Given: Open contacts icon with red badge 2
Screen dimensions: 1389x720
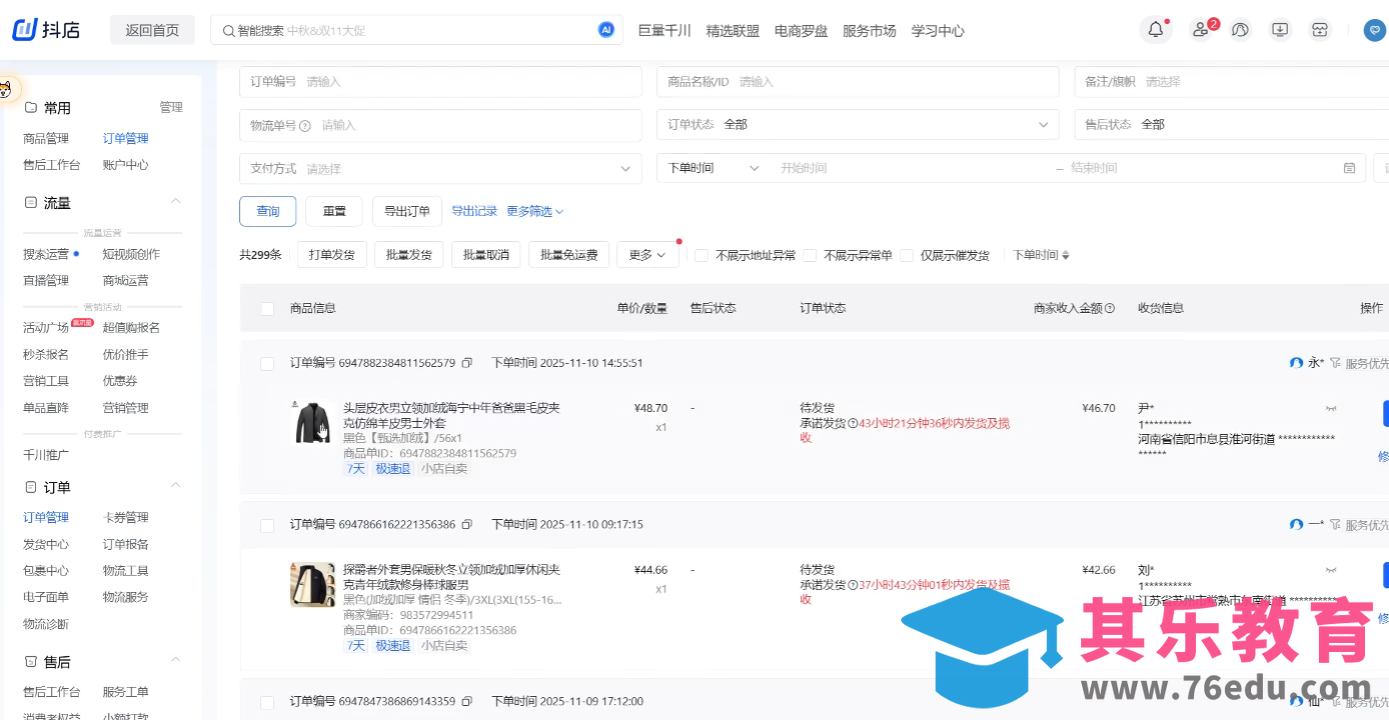Looking at the screenshot, I should pyautogui.click(x=1199, y=30).
